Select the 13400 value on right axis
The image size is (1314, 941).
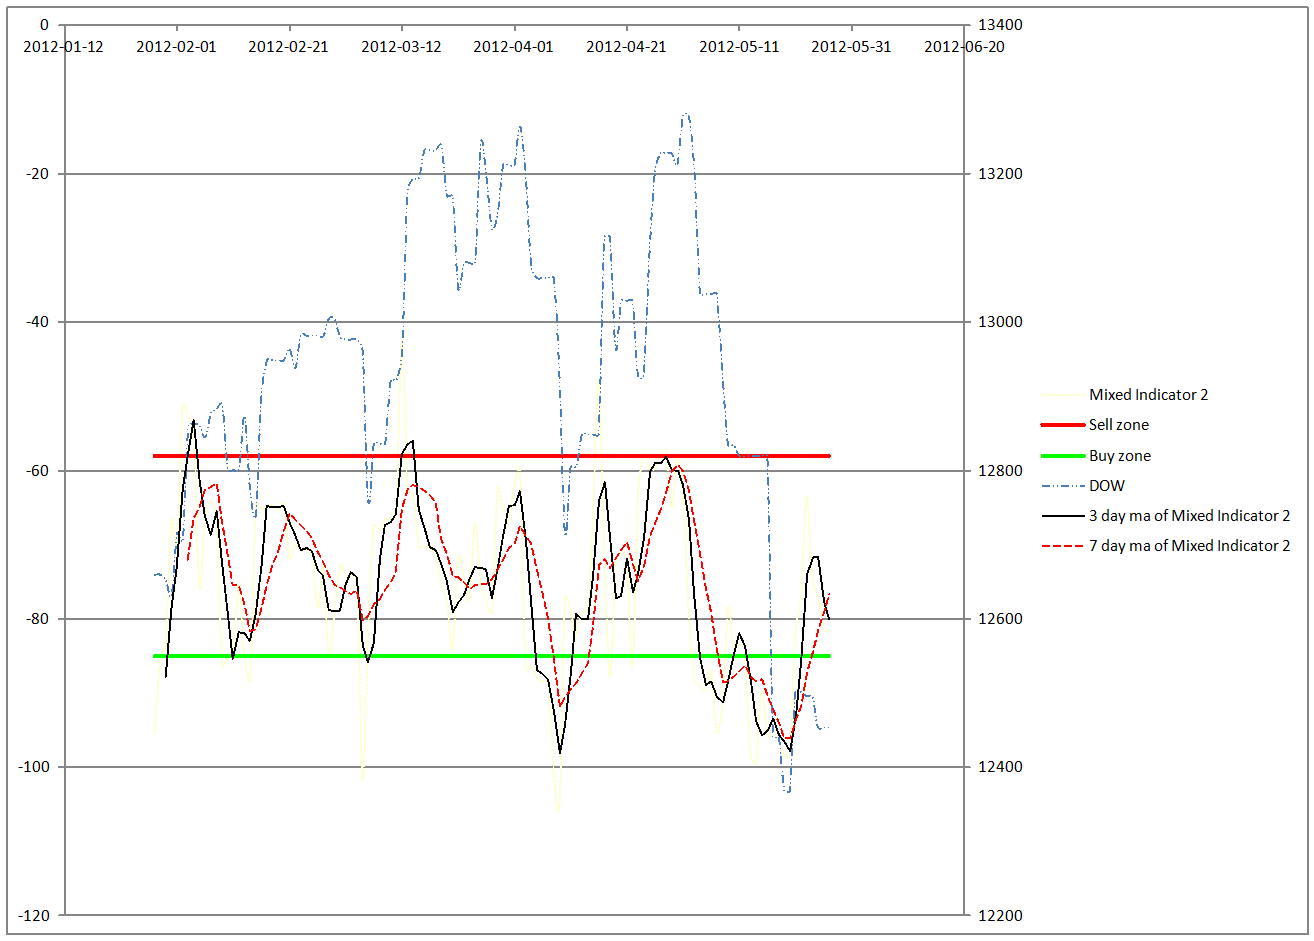point(995,25)
